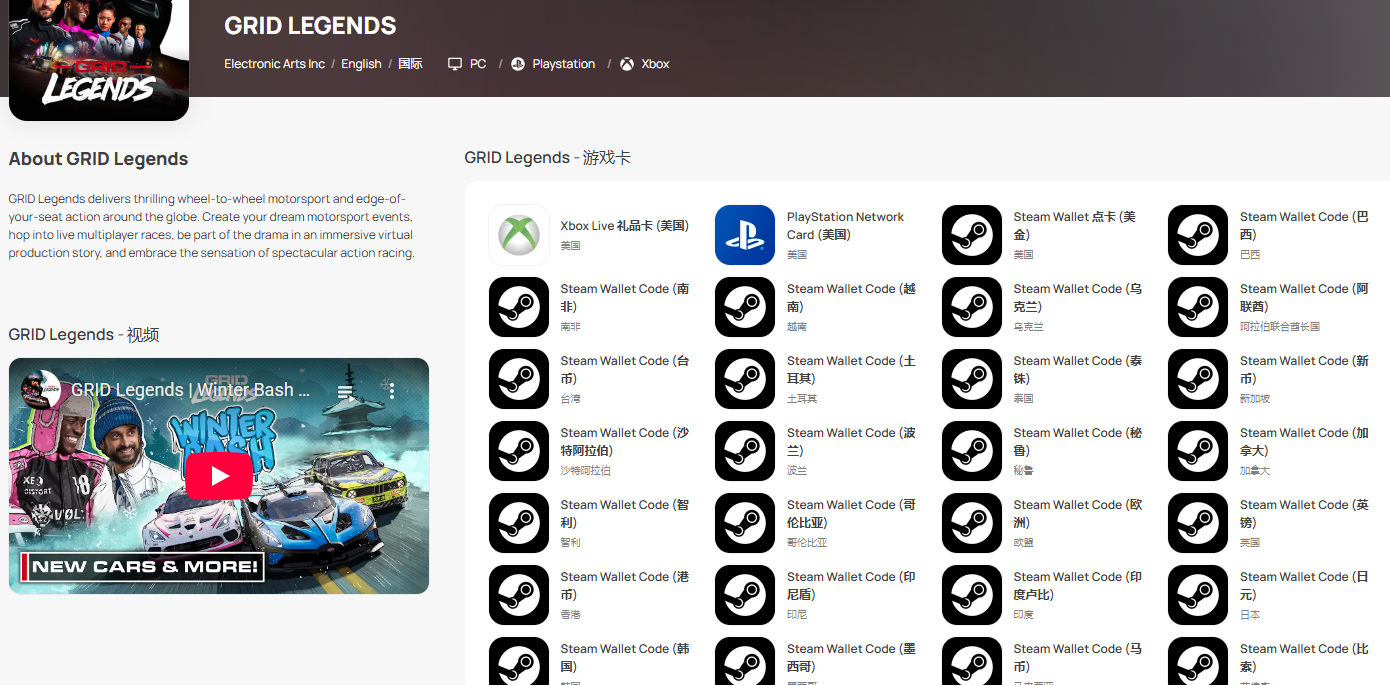This screenshot has height=685, width=1390.
Task: Open Steam Wallet Code (越南) link
Action: 850,297
